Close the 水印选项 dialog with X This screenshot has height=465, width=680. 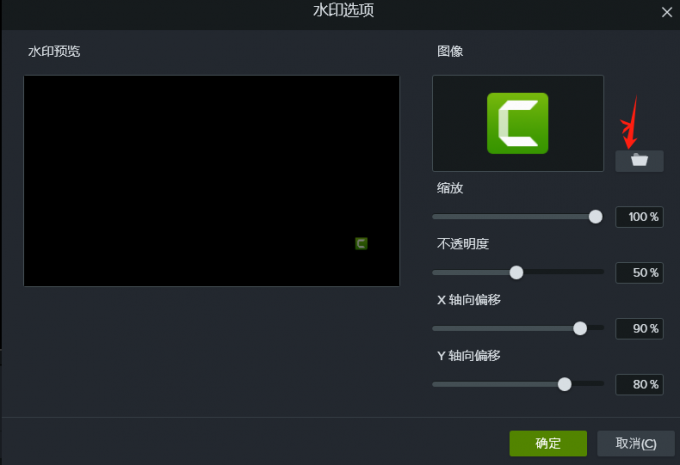click(667, 12)
